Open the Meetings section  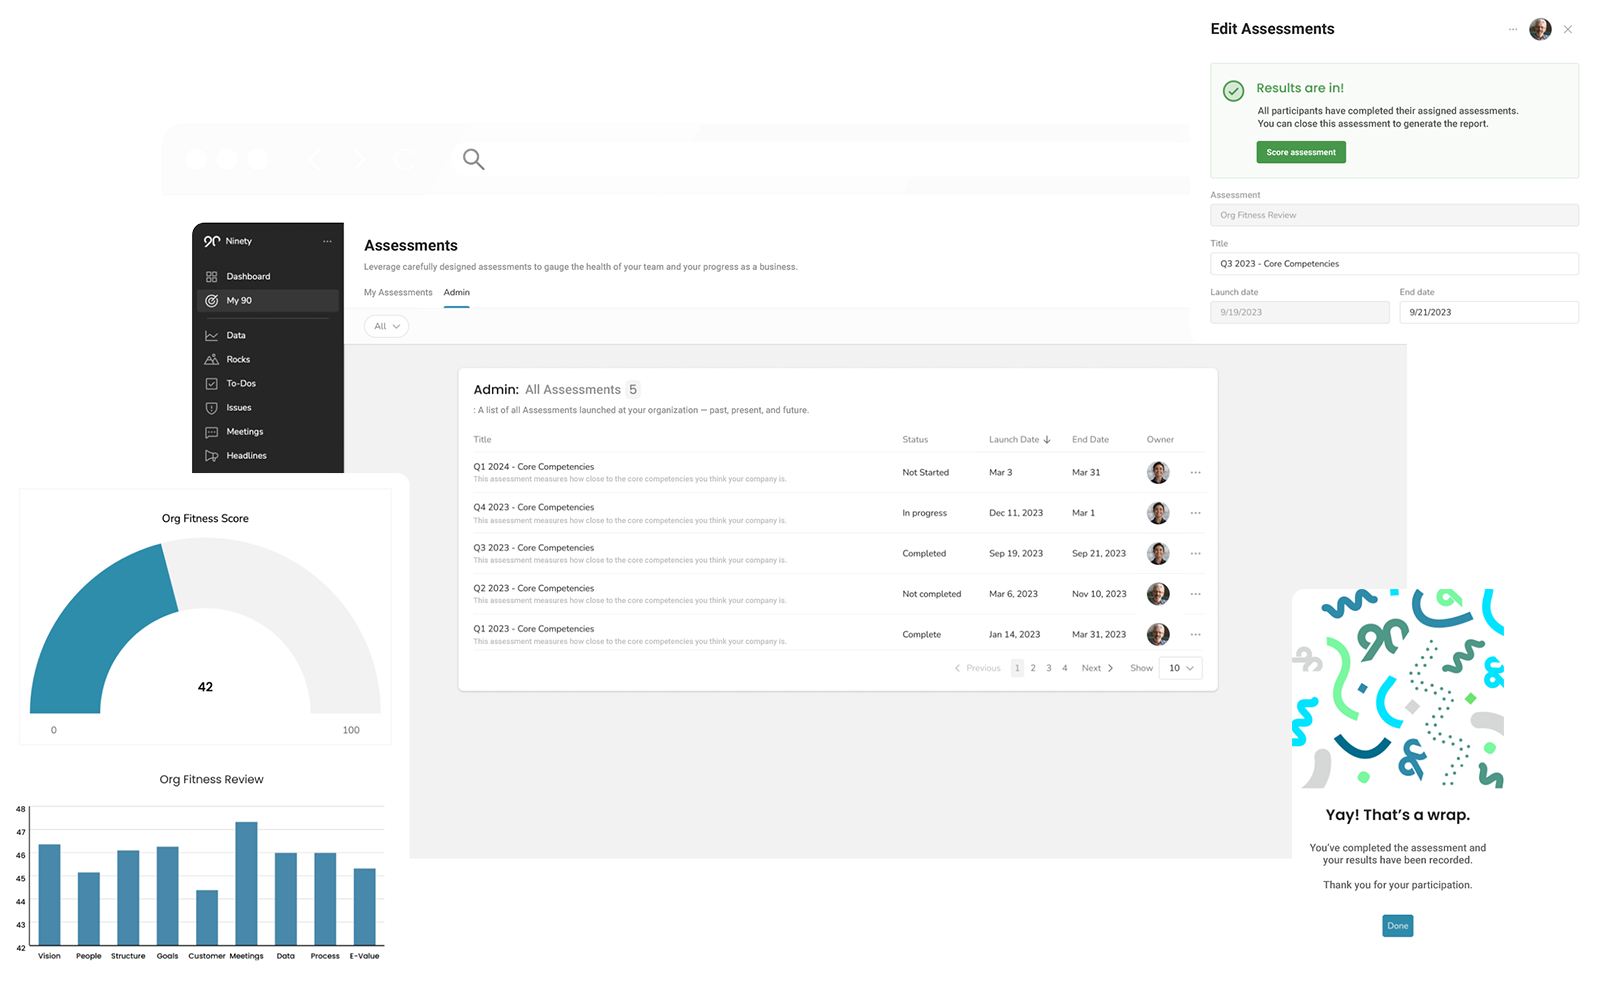244,431
